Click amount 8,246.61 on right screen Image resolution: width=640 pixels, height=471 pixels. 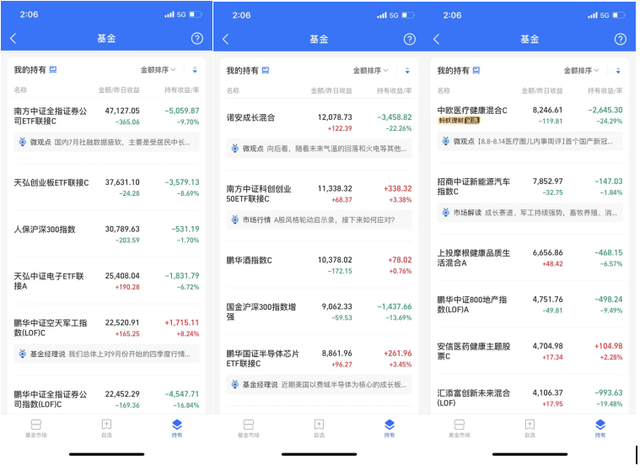(x=547, y=110)
